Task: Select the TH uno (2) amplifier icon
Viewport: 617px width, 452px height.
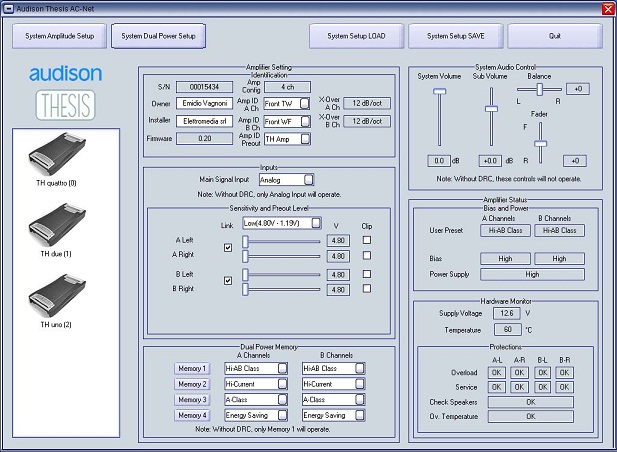Action: tap(57, 295)
